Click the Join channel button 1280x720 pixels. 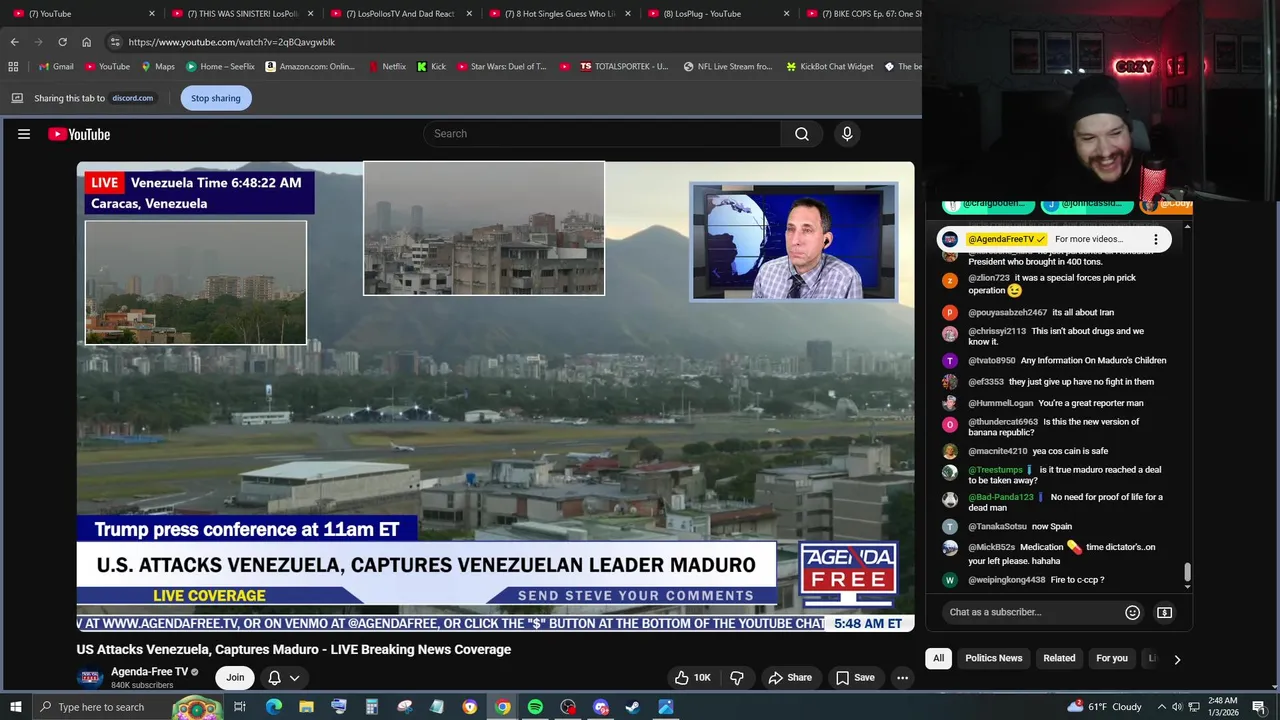click(235, 677)
